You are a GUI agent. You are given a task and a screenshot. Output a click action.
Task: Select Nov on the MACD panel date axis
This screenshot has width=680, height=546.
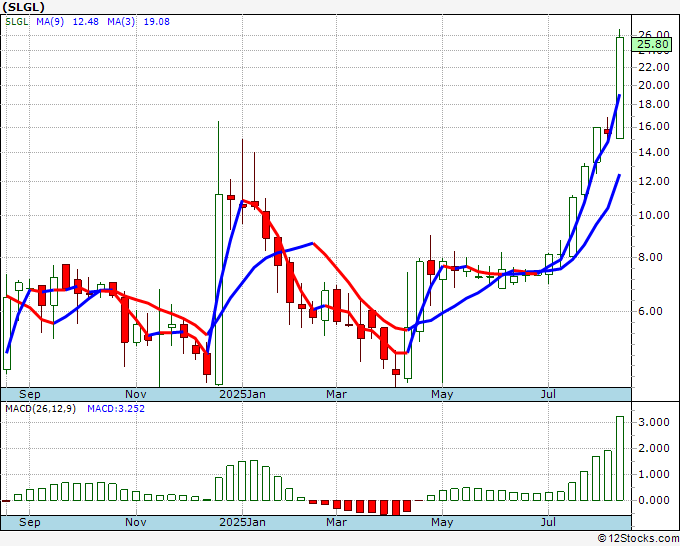(136, 522)
